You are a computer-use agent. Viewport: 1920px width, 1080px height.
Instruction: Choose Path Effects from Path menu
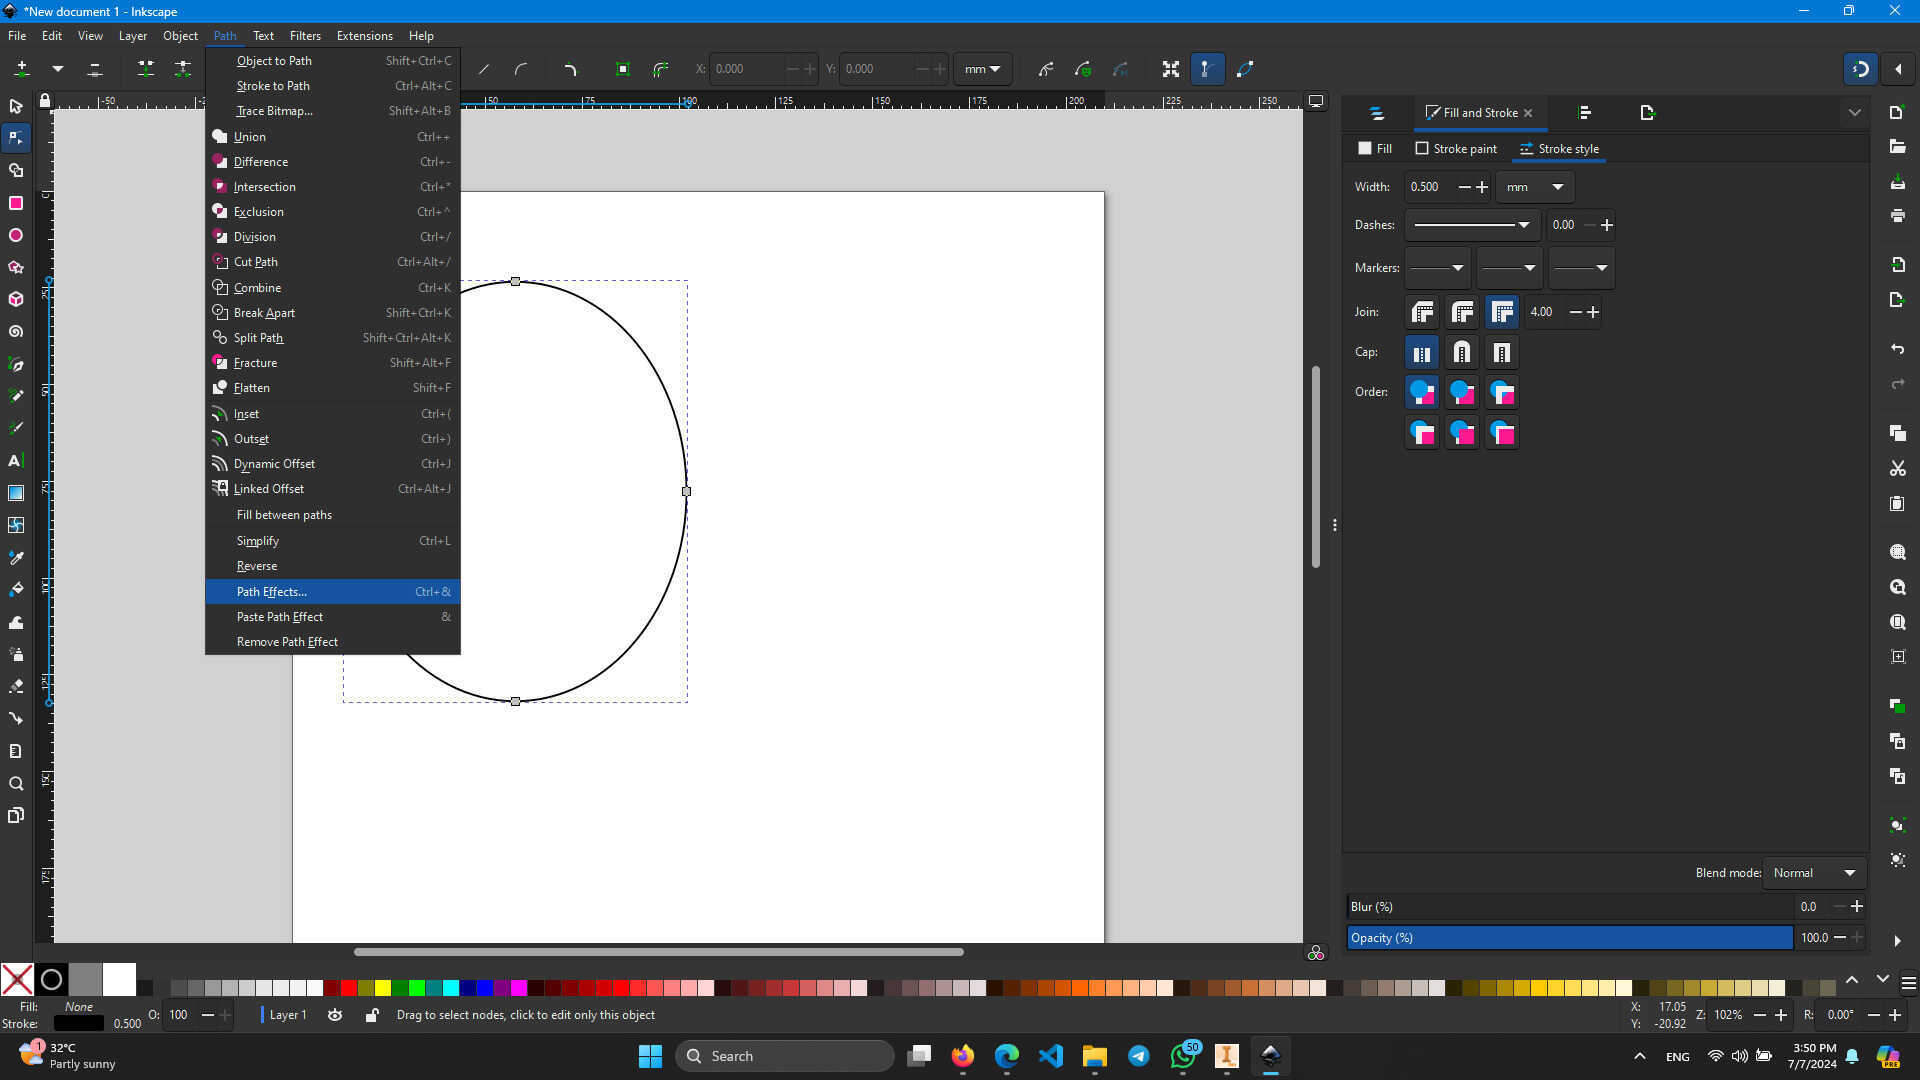tap(333, 592)
